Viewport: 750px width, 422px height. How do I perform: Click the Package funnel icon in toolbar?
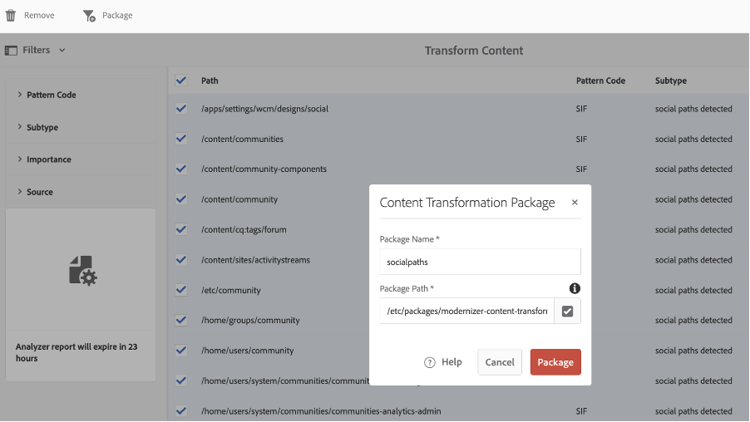point(89,16)
